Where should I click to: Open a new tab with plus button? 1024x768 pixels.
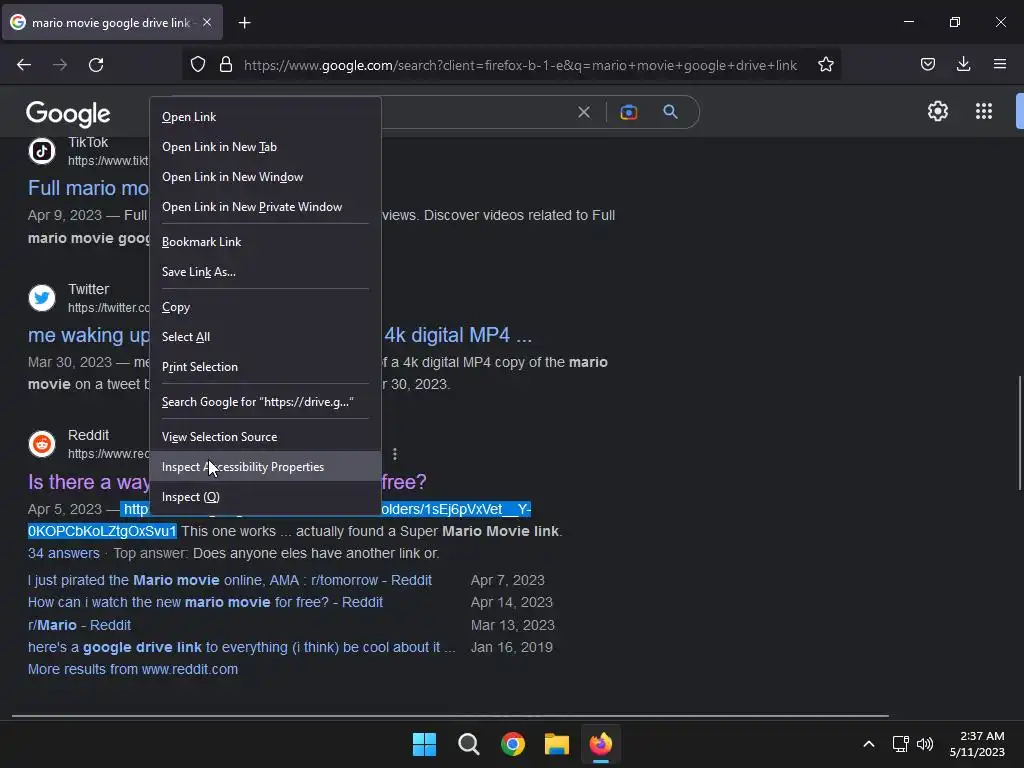(x=244, y=23)
